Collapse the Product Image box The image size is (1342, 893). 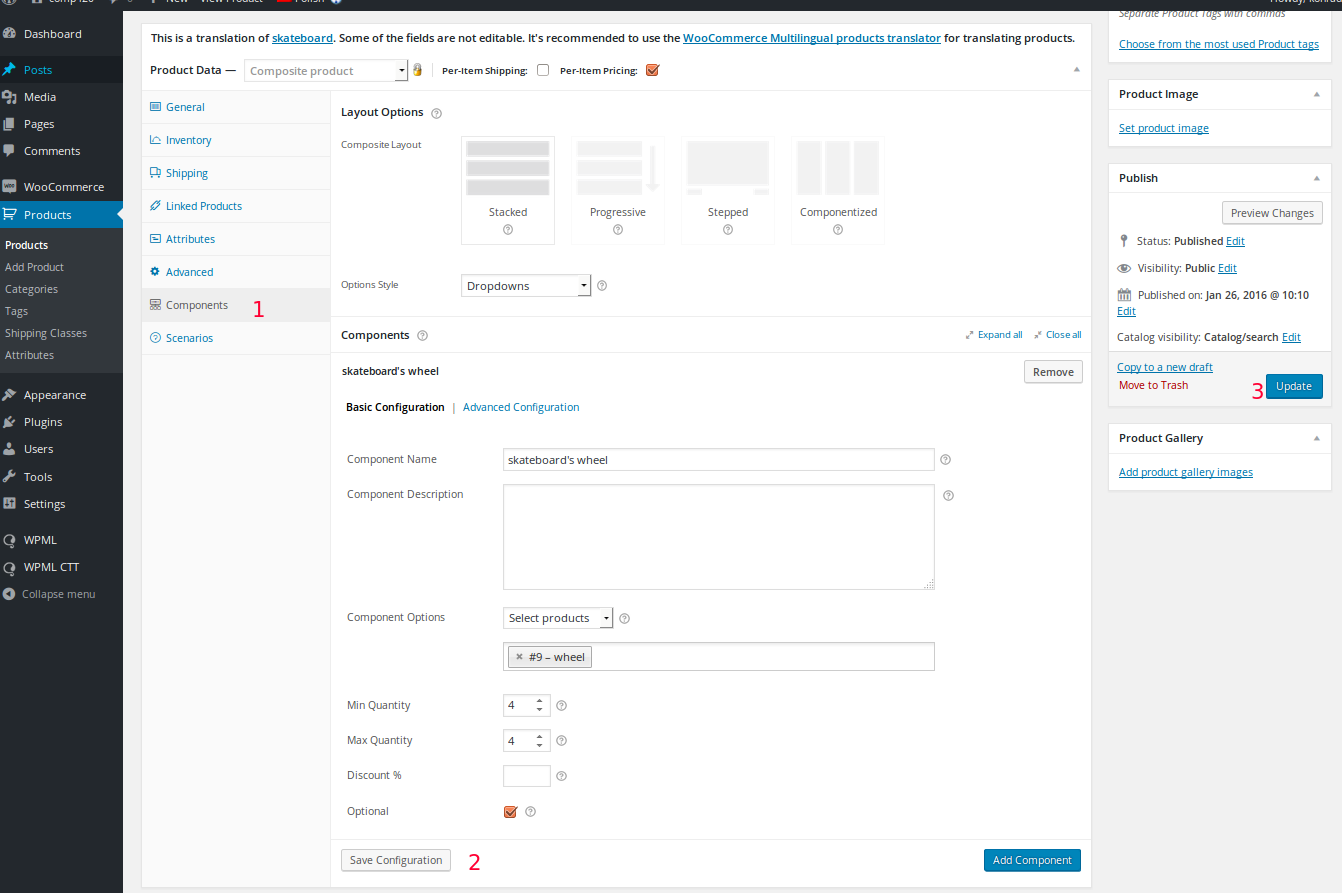coord(1316,94)
